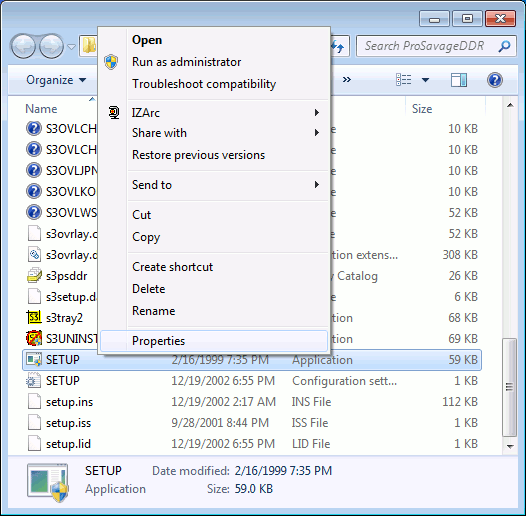This screenshot has height=516, width=526.
Task: Click the IZArc icon in context menu
Action: 114,112
